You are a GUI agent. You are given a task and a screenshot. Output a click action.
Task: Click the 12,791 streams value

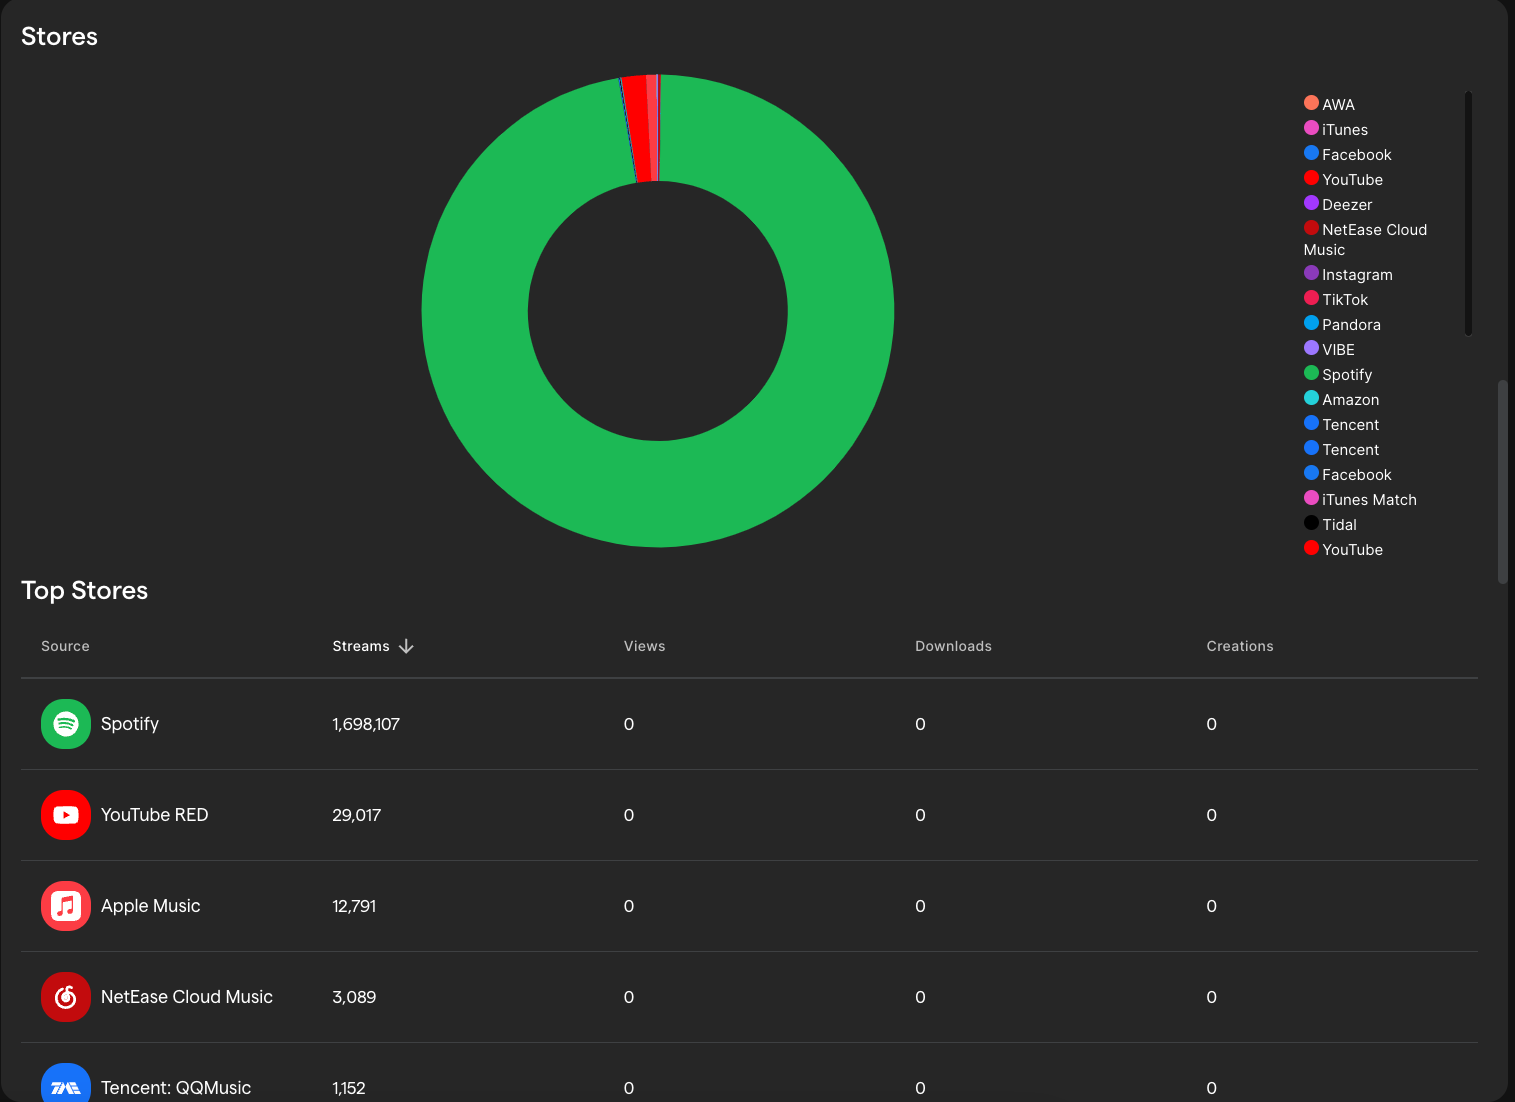point(354,906)
